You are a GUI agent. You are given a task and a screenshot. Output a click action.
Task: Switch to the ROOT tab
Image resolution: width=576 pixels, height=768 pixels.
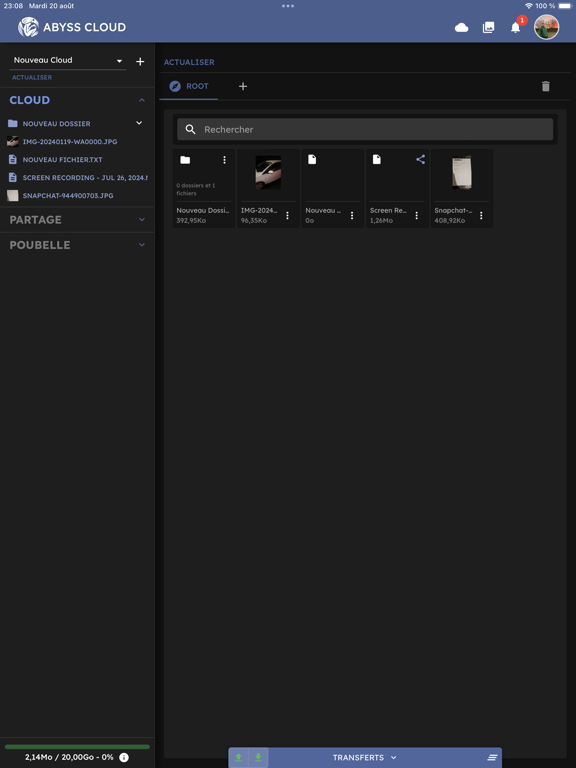(x=189, y=86)
